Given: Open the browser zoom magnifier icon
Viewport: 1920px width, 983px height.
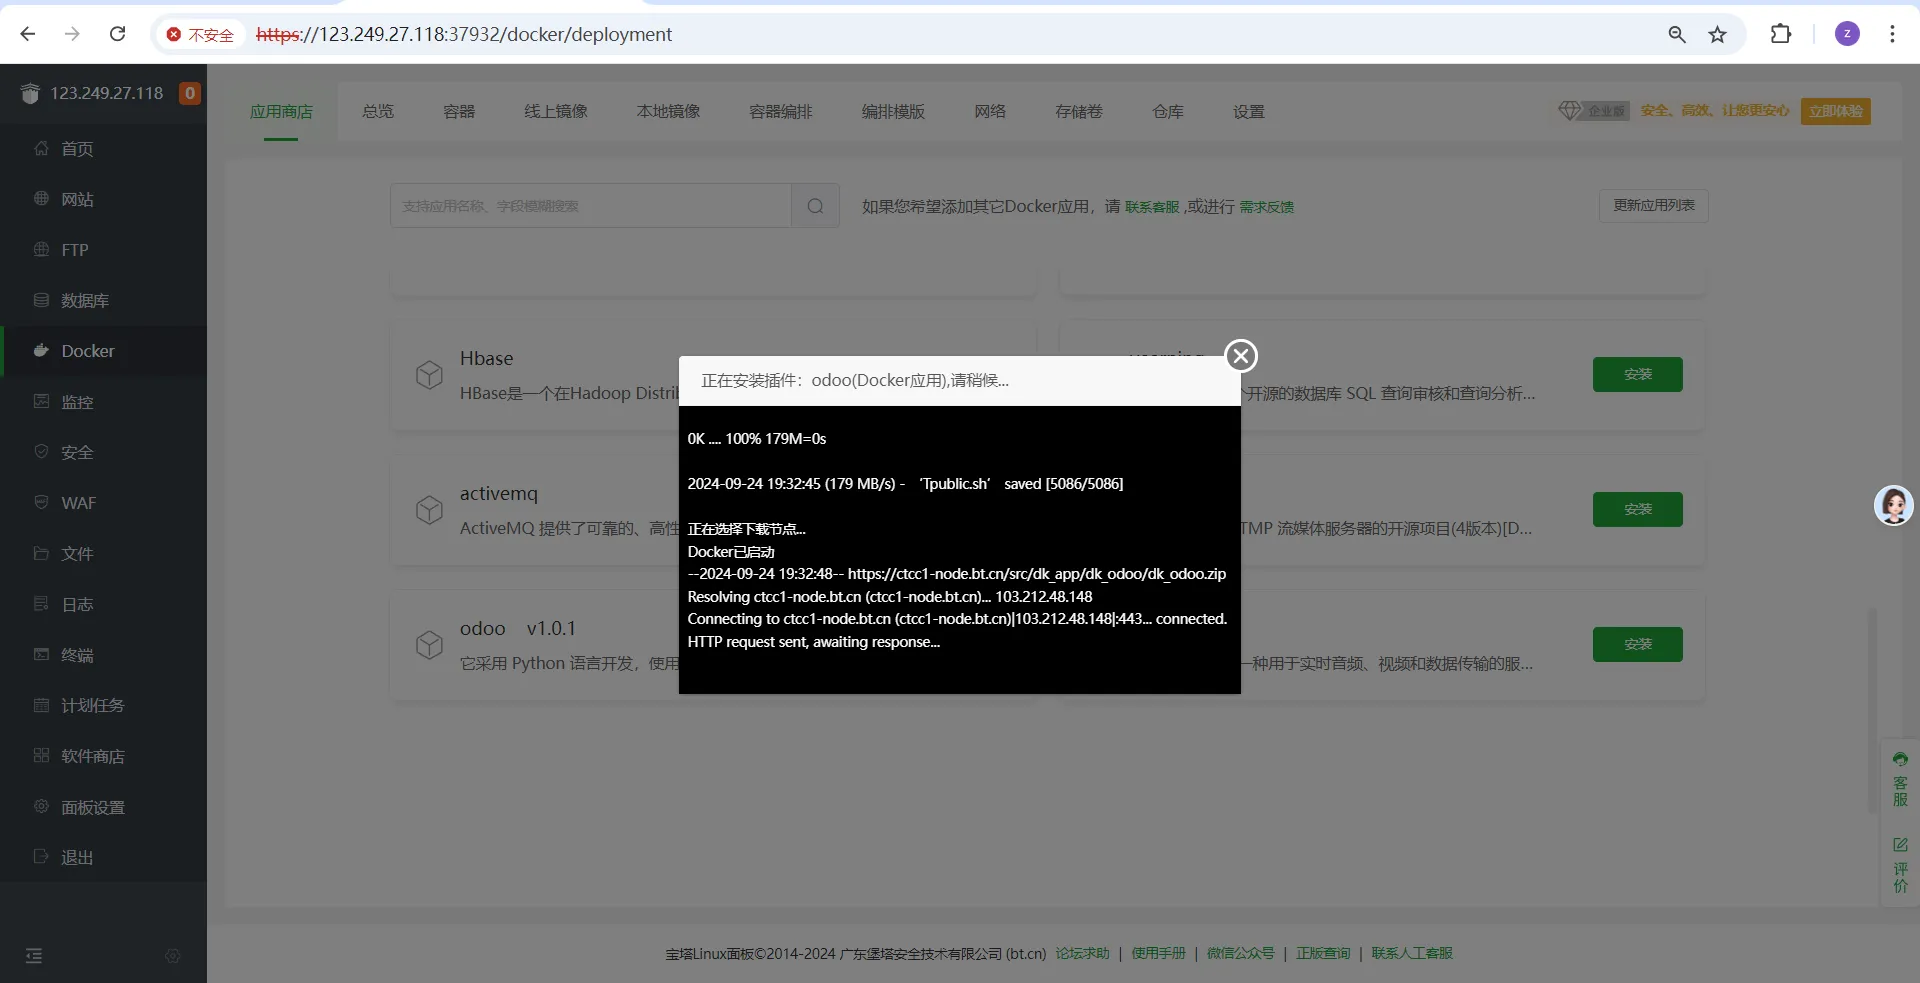Looking at the screenshot, I should 1677,35.
